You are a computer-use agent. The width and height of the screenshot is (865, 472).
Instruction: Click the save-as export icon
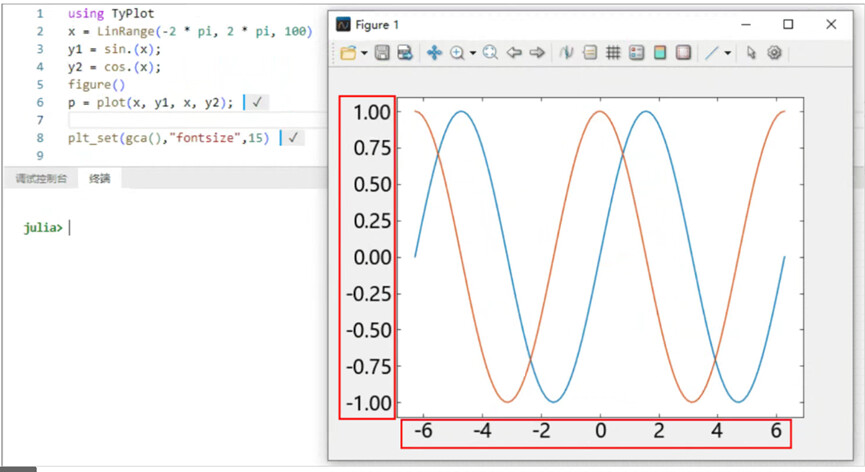[405, 53]
